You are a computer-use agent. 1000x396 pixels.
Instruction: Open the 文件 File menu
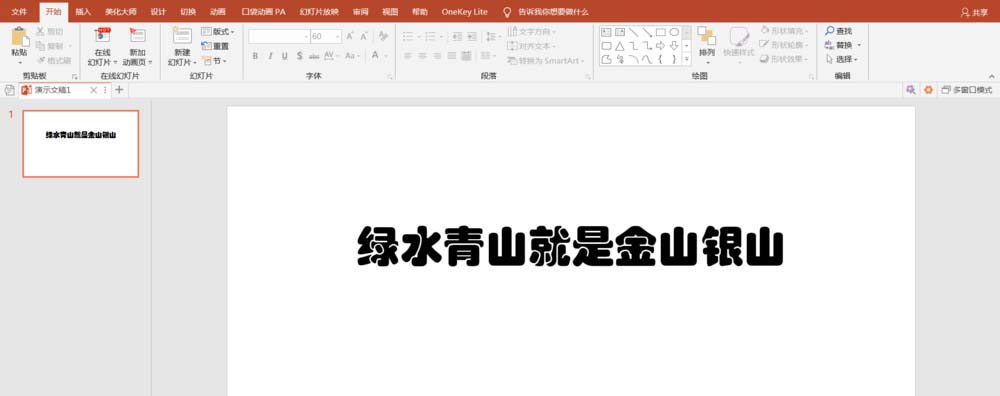(19, 11)
